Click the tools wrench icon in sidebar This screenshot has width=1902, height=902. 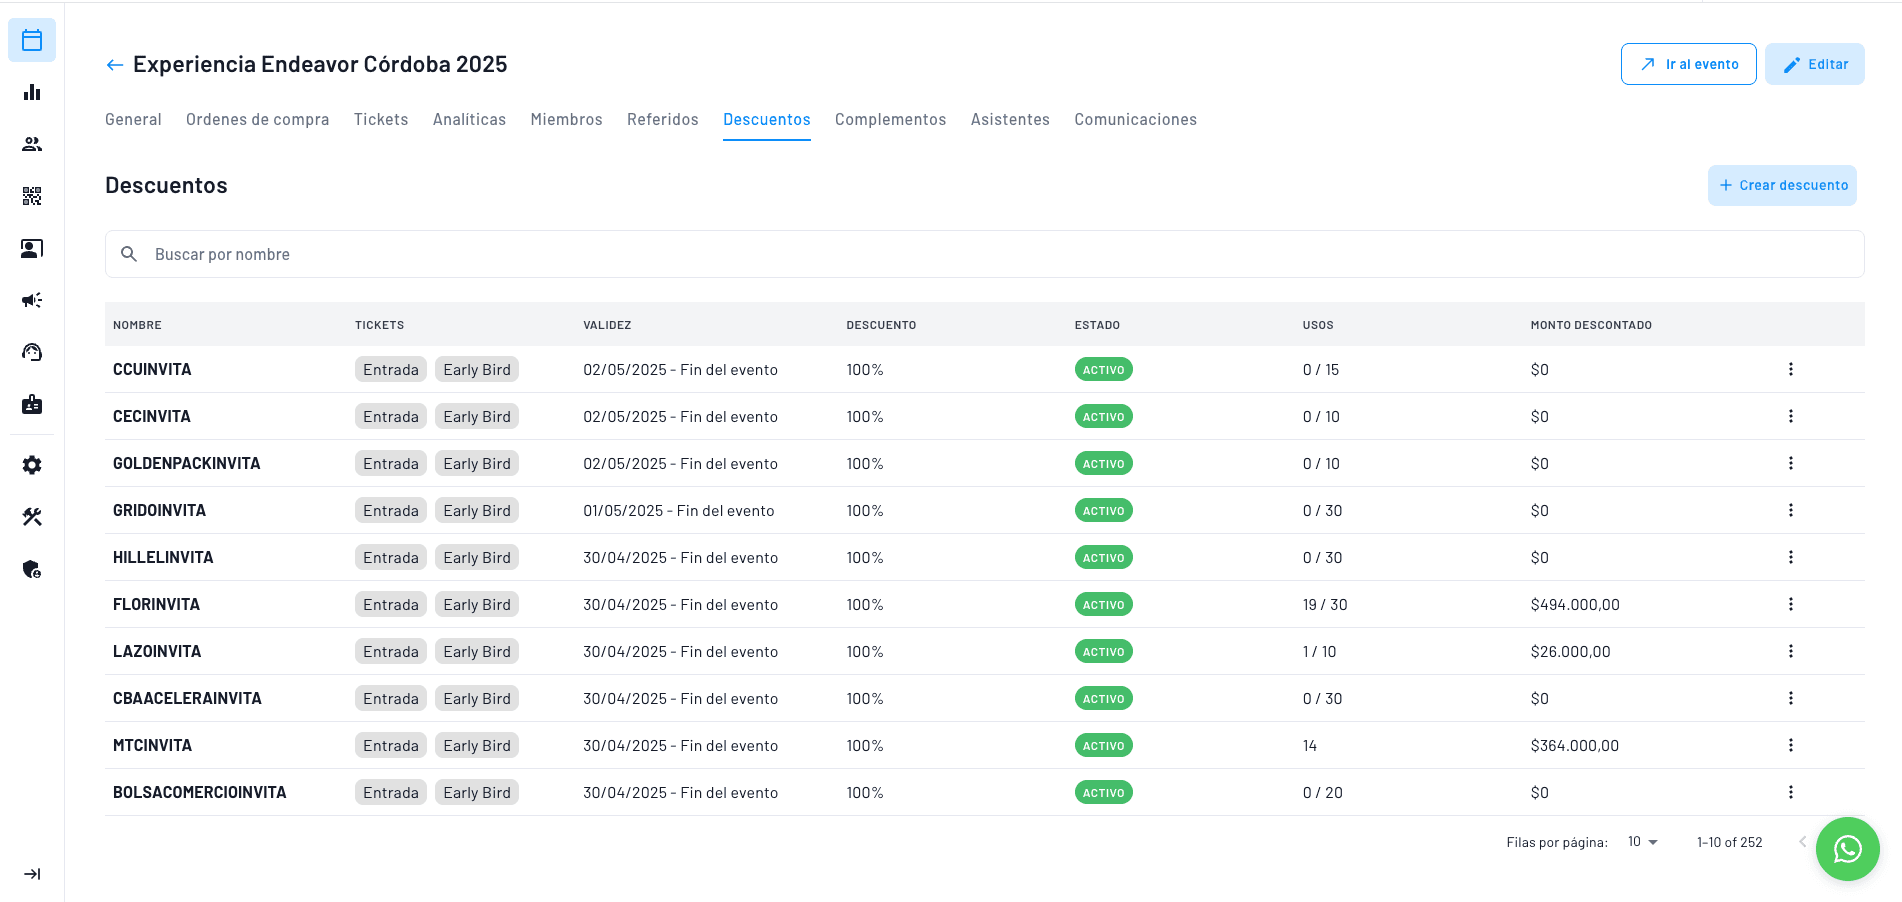click(31, 516)
